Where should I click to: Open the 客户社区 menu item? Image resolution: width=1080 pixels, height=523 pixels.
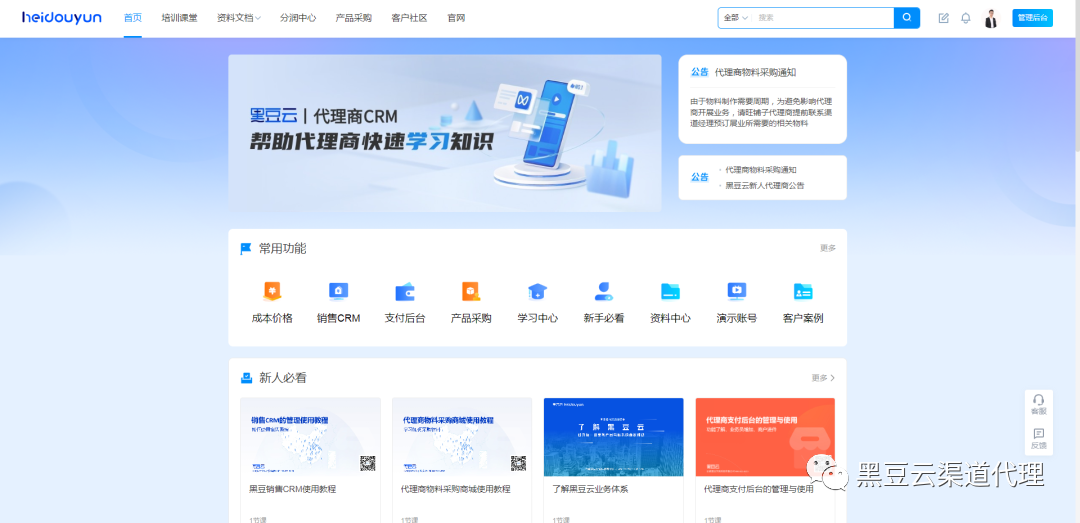pyautogui.click(x=409, y=18)
